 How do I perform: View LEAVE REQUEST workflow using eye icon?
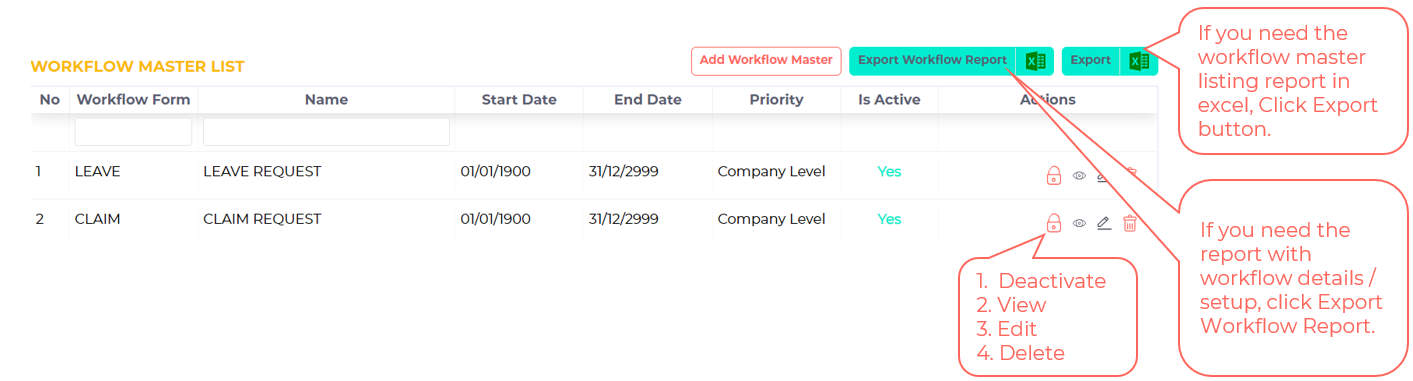click(x=1079, y=176)
